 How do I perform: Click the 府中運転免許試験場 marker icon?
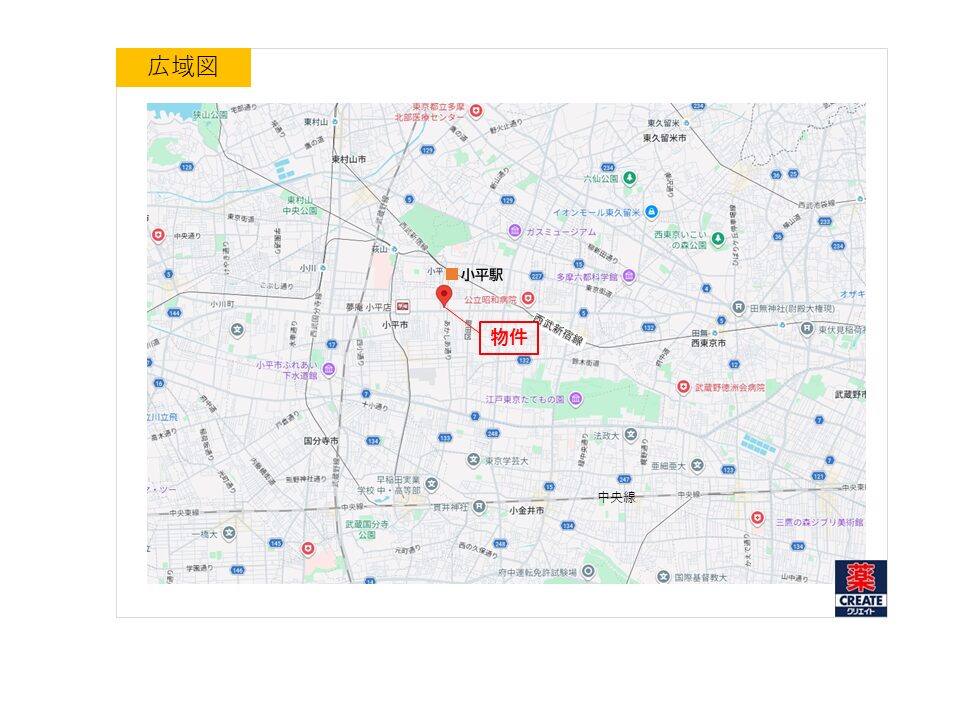click(x=588, y=572)
